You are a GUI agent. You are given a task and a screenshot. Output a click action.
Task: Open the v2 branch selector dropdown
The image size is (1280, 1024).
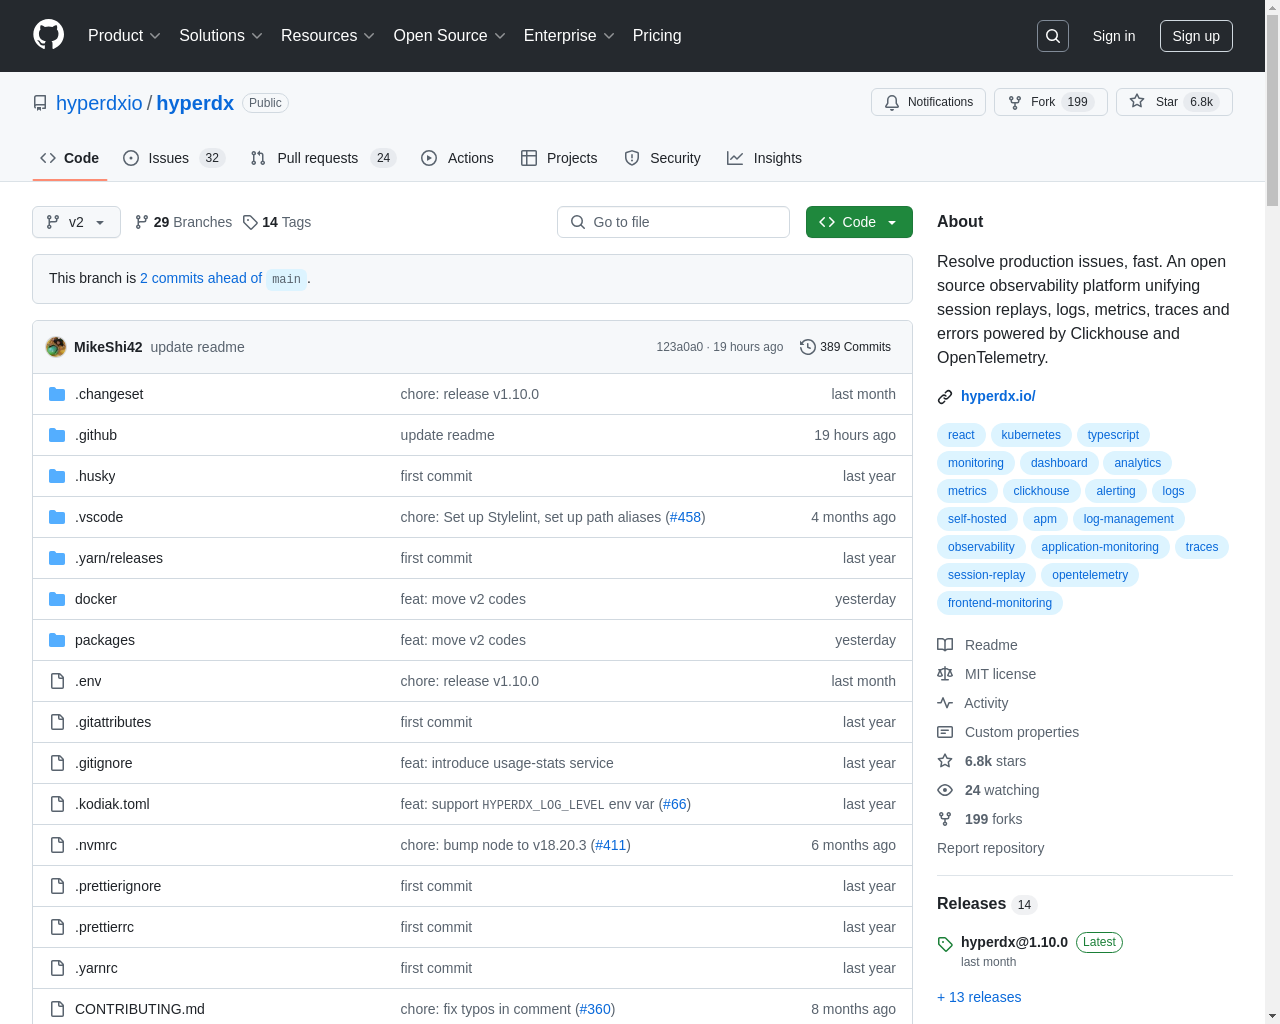(76, 222)
